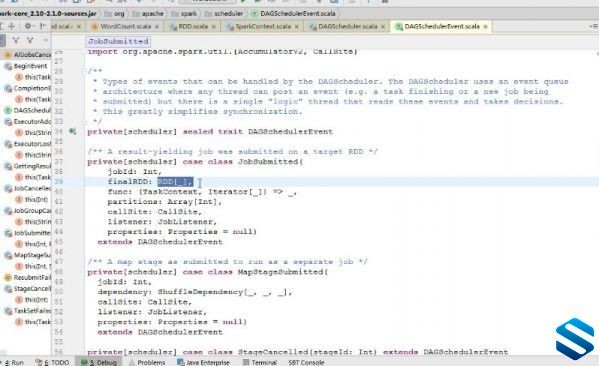The image size is (599, 366).
Task: Click the DAGSchedulerEvent.scala navigation bar item
Action: tap(293, 14)
